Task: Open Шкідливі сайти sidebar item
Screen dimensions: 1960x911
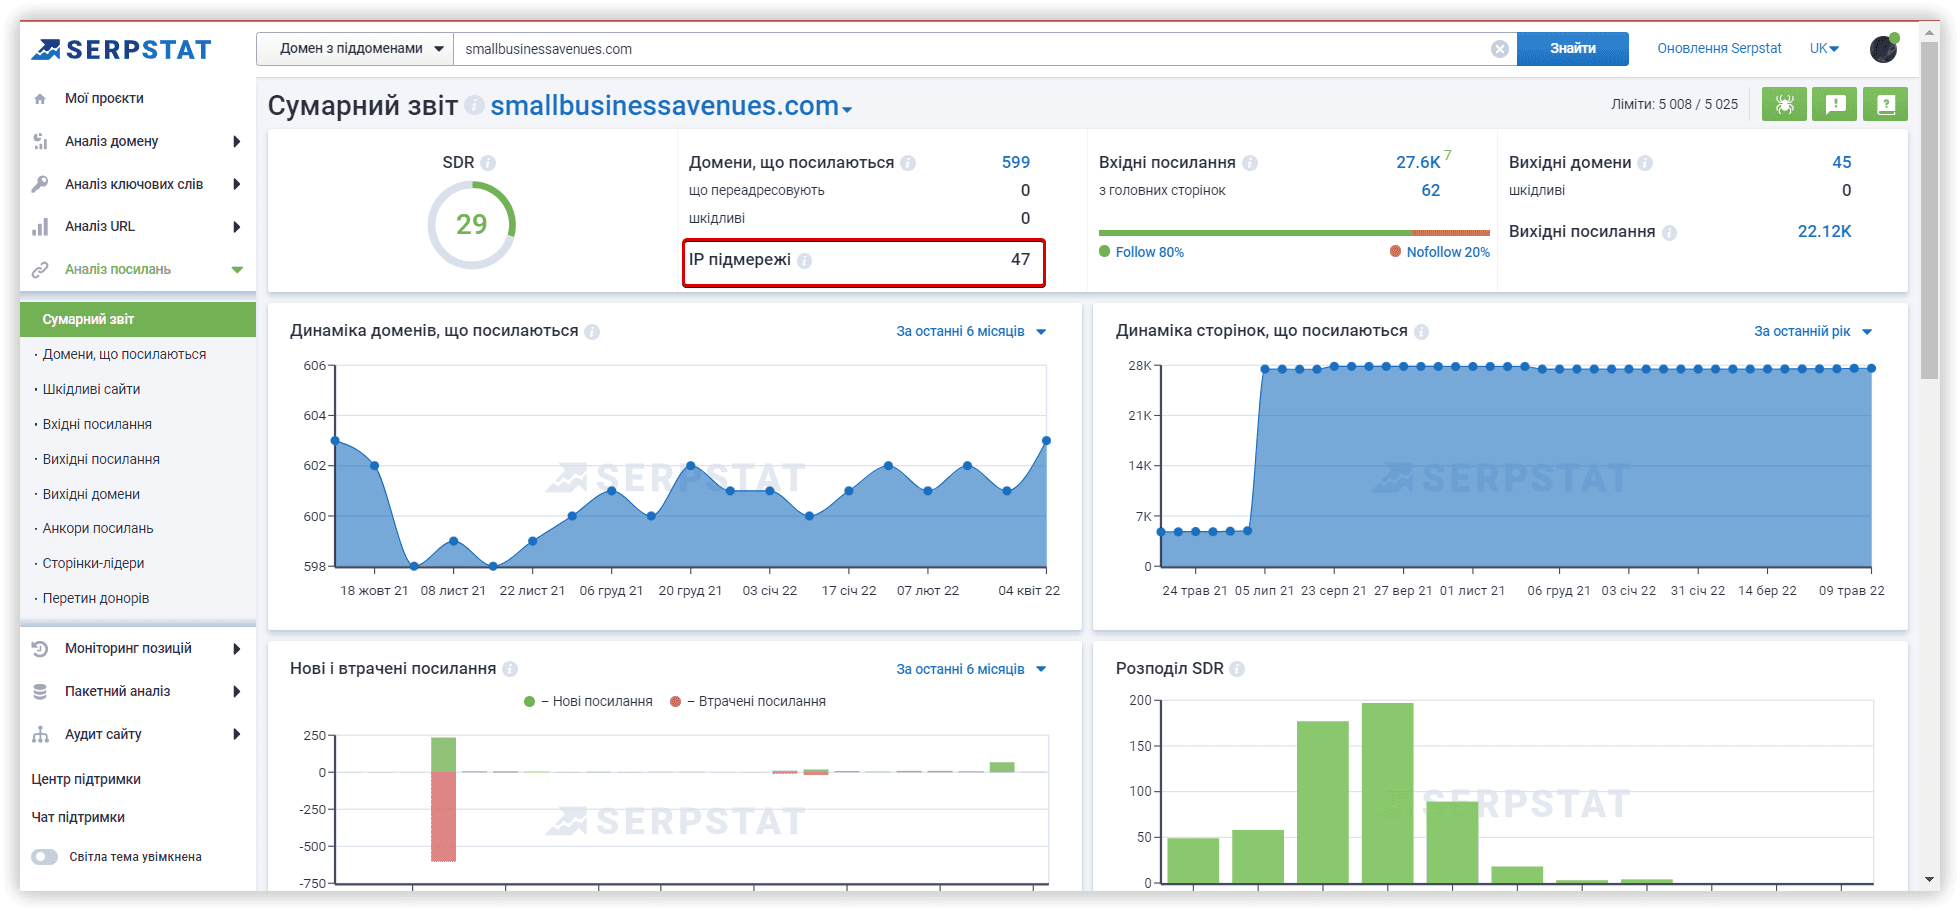Action: (91, 390)
